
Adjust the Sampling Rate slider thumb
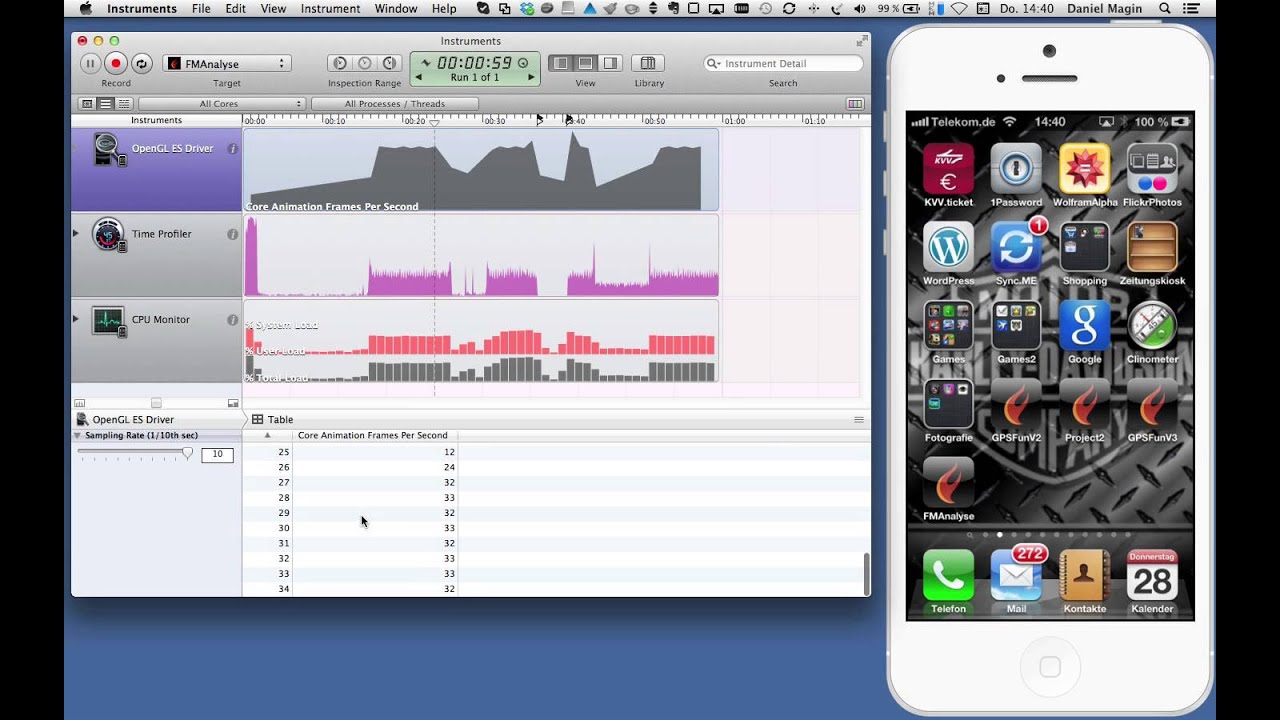[187, 453]
